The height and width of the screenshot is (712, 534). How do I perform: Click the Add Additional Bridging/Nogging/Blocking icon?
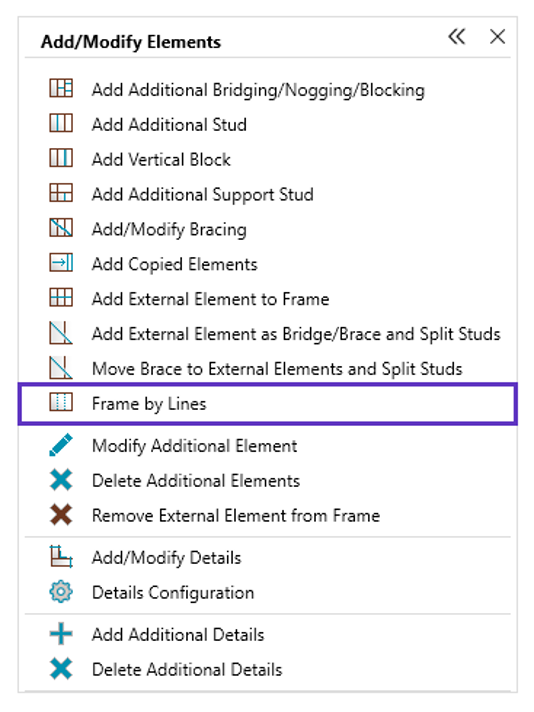(61, 88)
